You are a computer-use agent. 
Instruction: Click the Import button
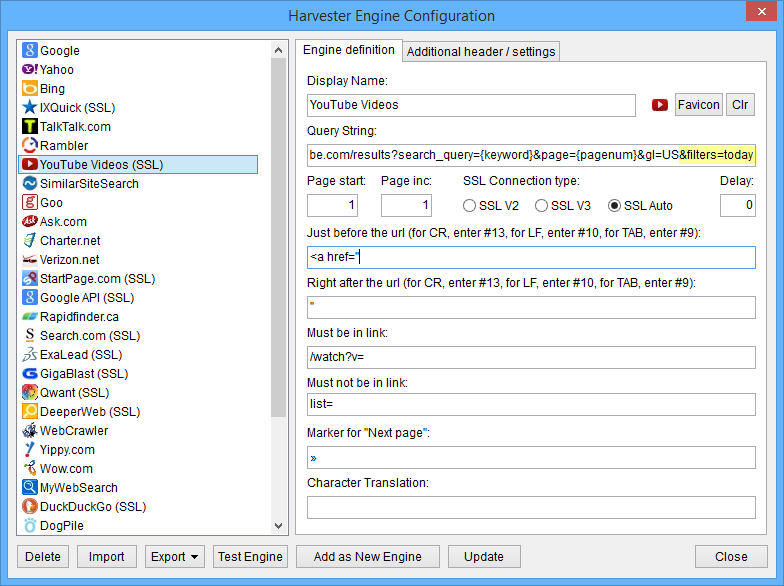coord(106,556)
